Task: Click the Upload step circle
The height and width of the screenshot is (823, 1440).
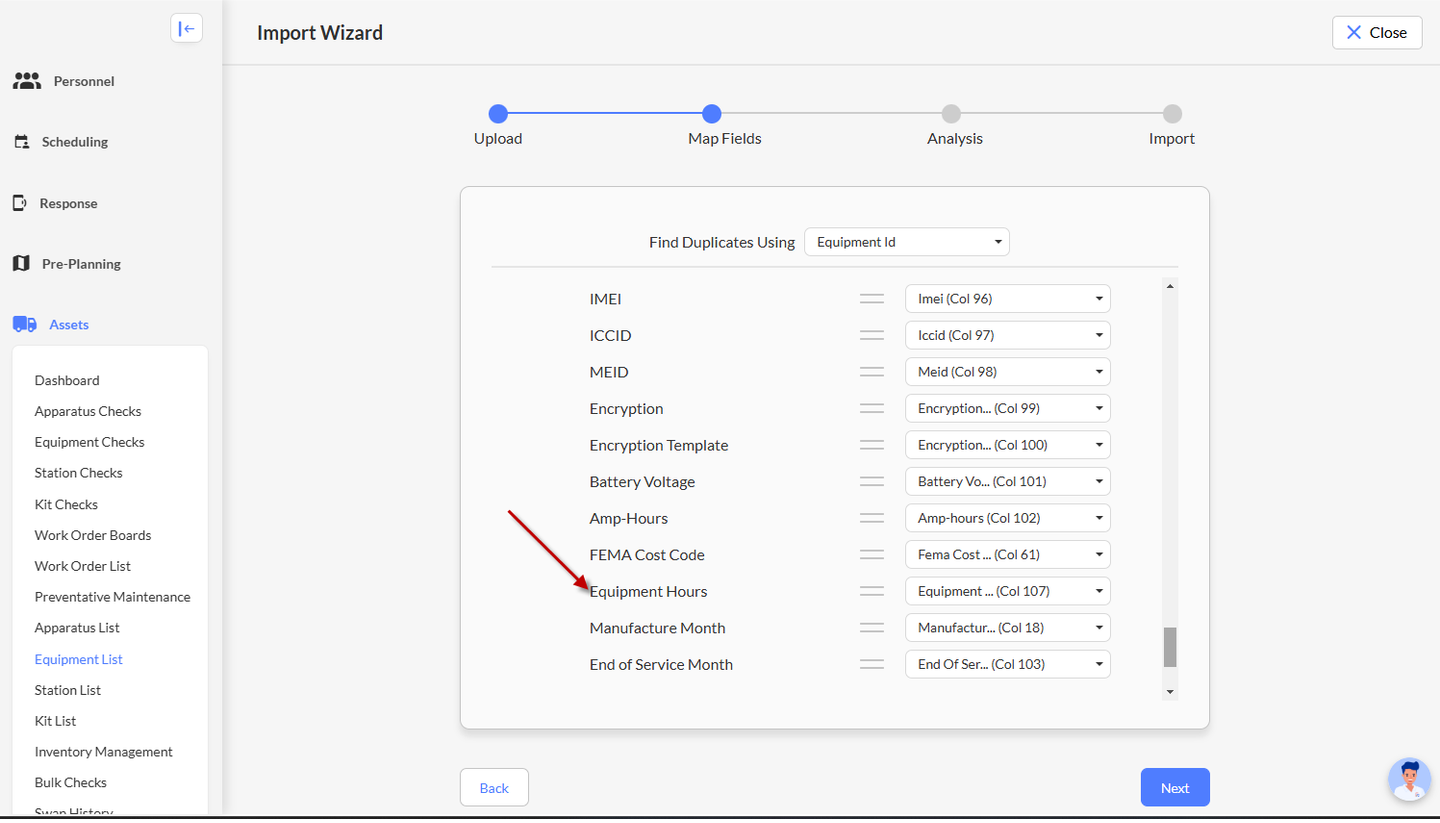Action: [x=498, y=114]
